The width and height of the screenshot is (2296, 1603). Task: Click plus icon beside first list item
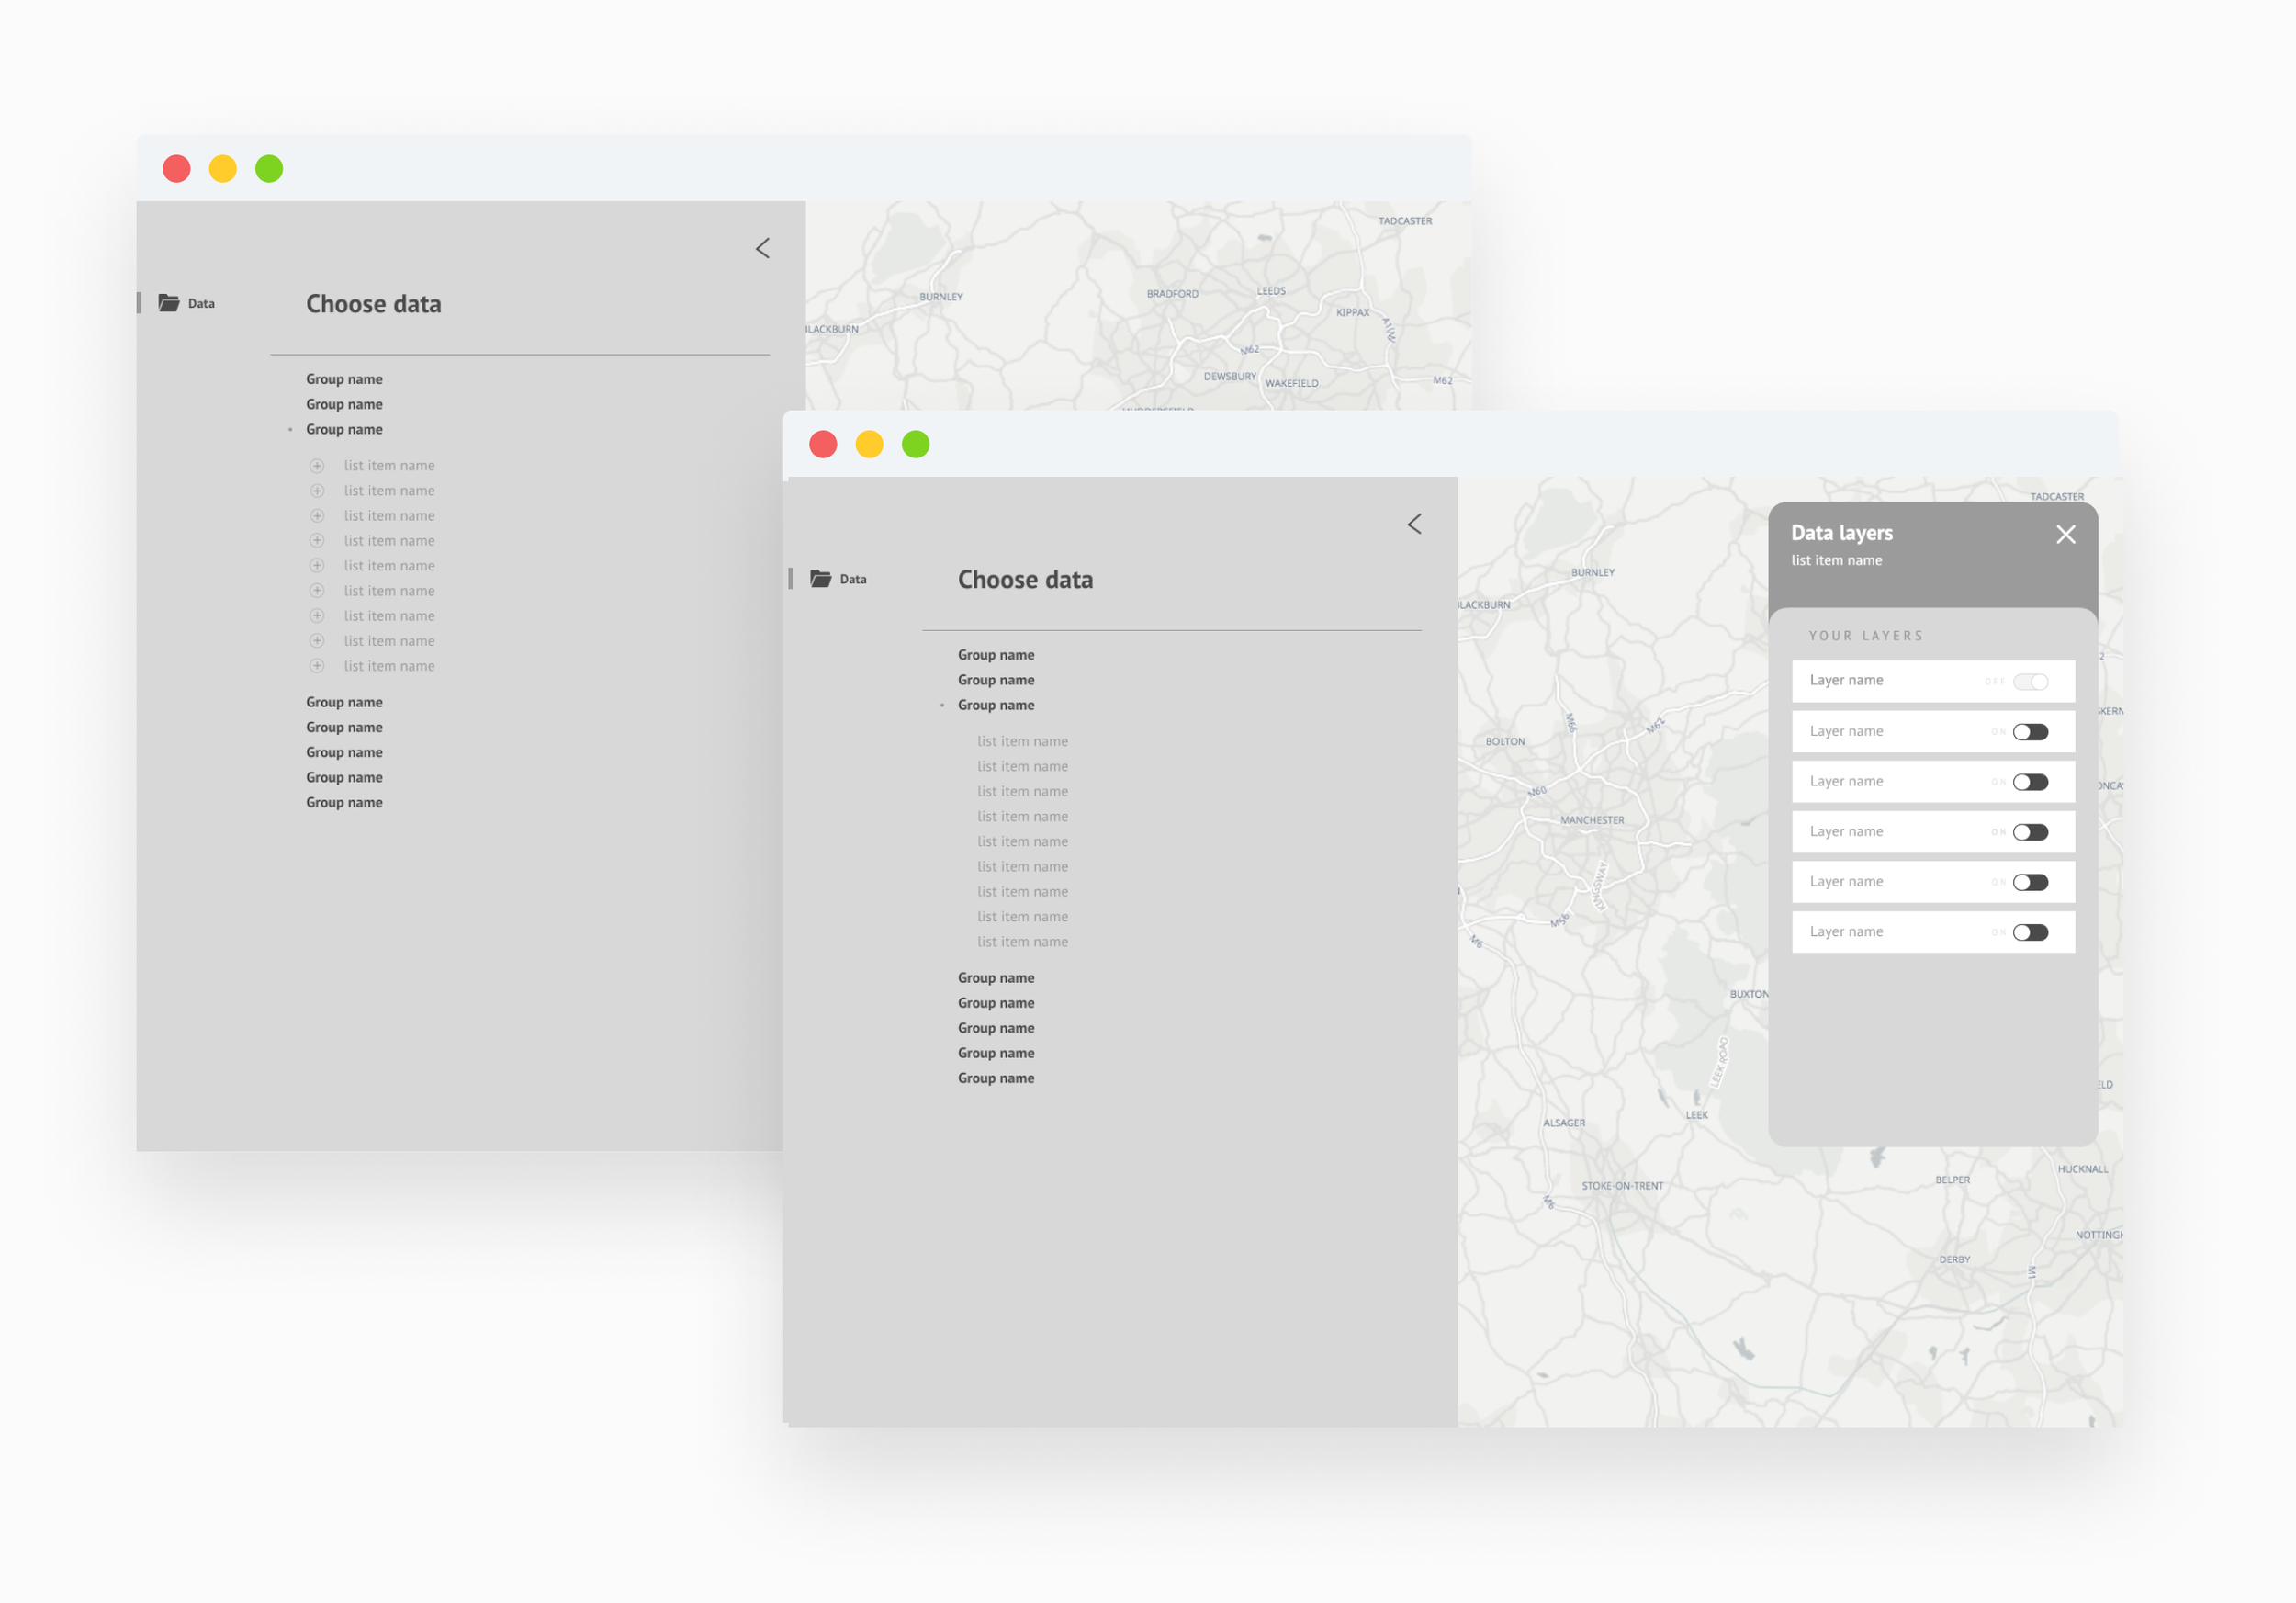pos(317,466)
